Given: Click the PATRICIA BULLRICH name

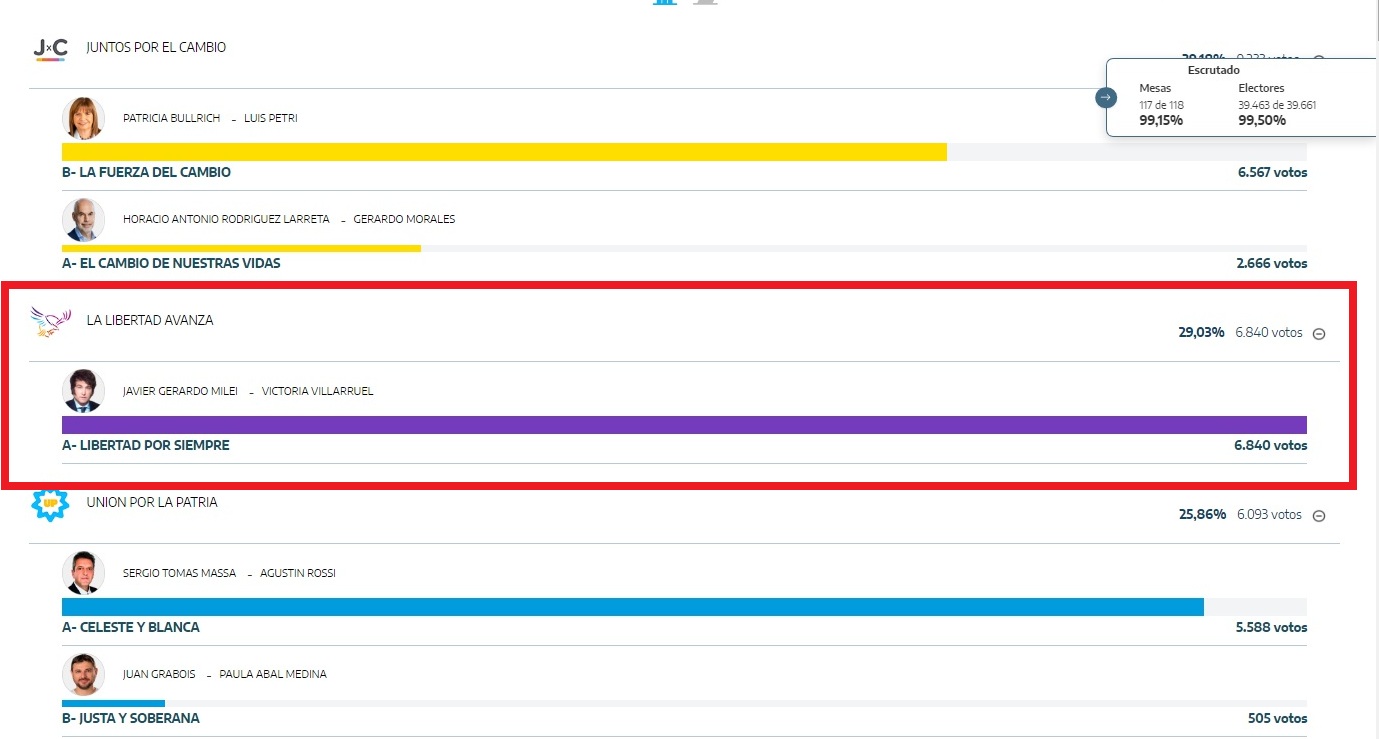Looking at the screenshot, I should coord(170,118).
